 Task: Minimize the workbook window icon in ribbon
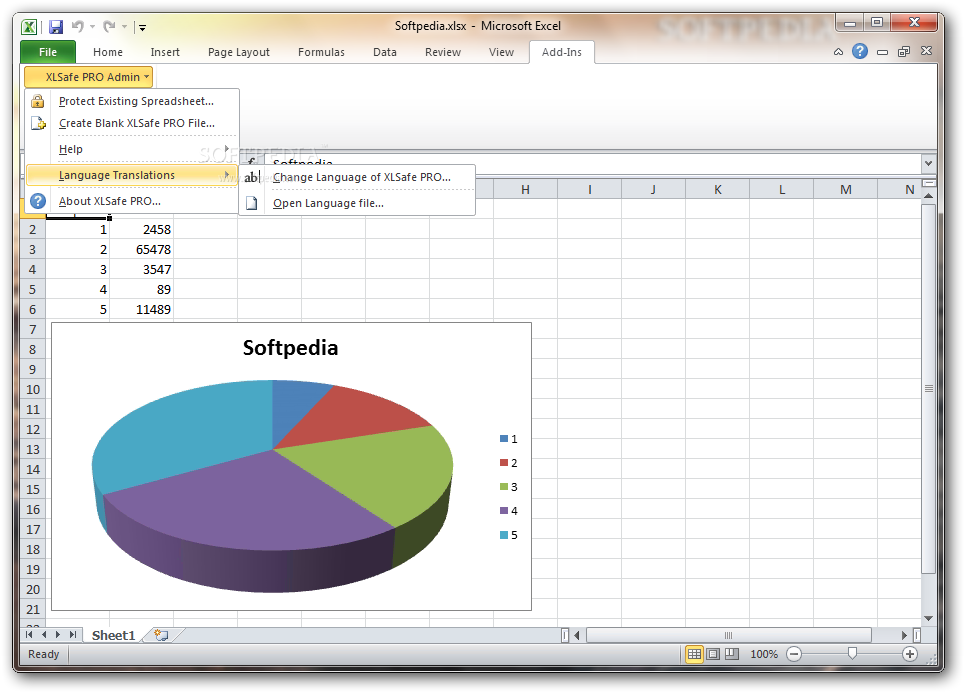click(882, 52)
